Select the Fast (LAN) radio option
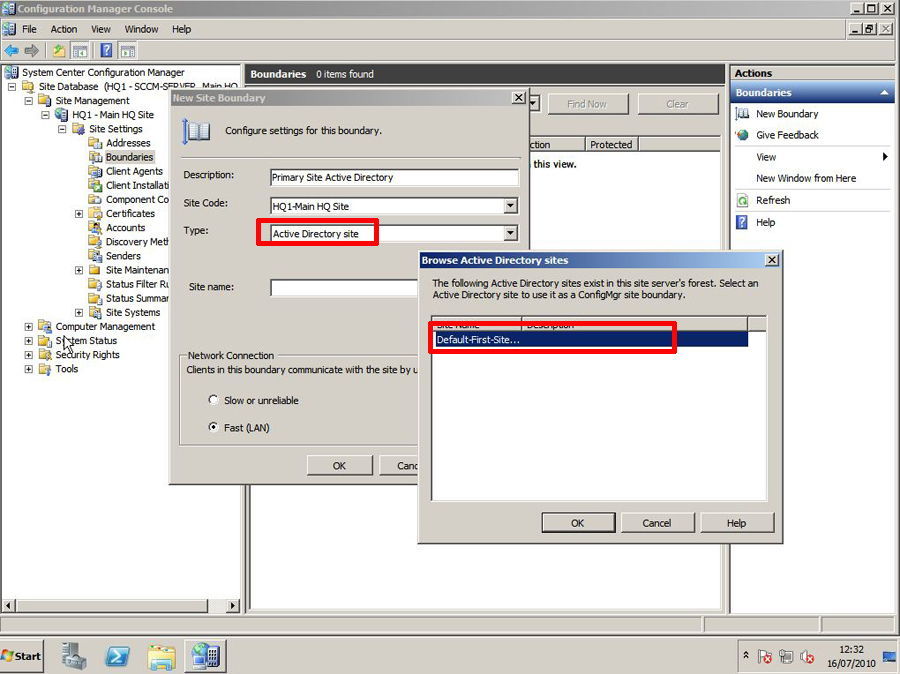 point(214,427)
